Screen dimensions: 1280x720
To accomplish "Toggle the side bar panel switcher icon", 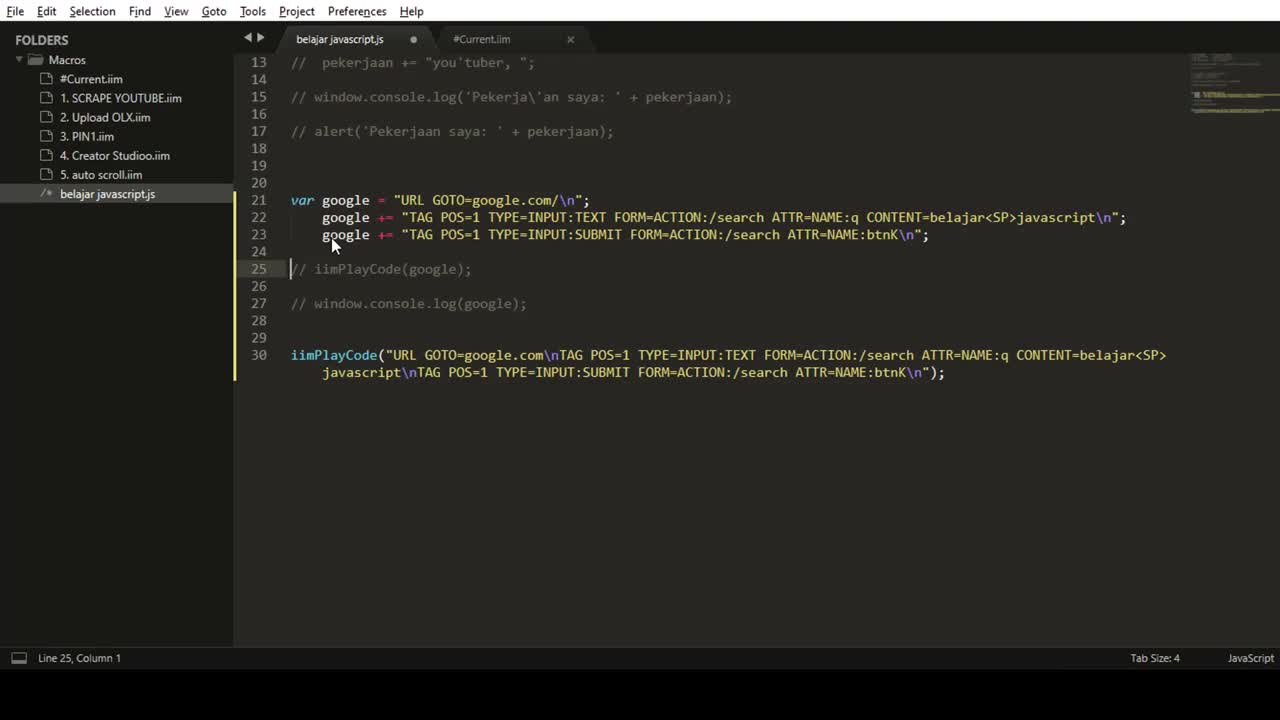I will click(19, 658).
